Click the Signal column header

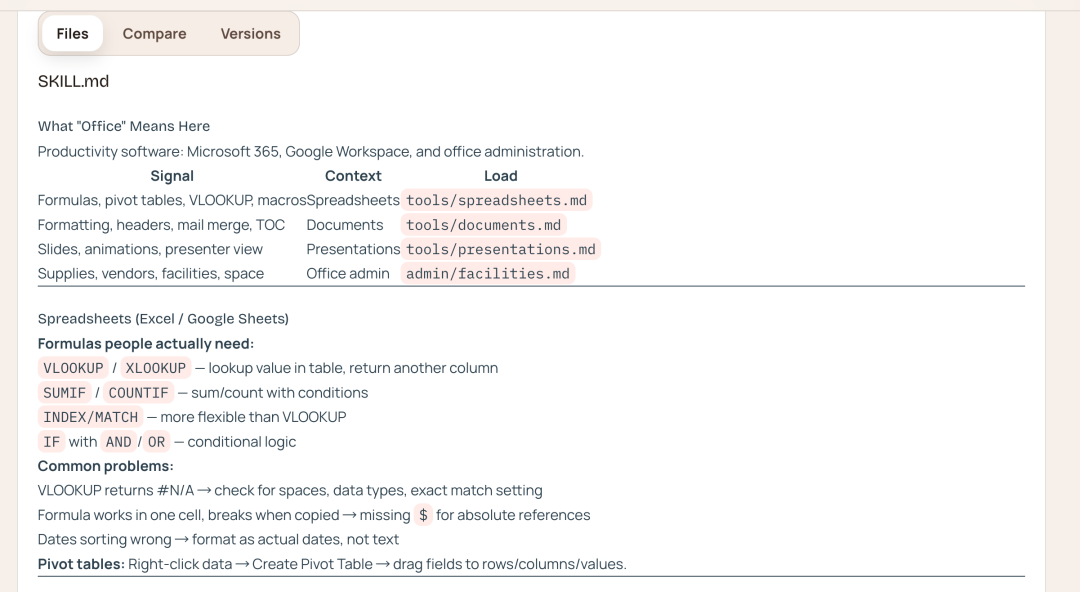pyautogui.click(x=172, y=176)
